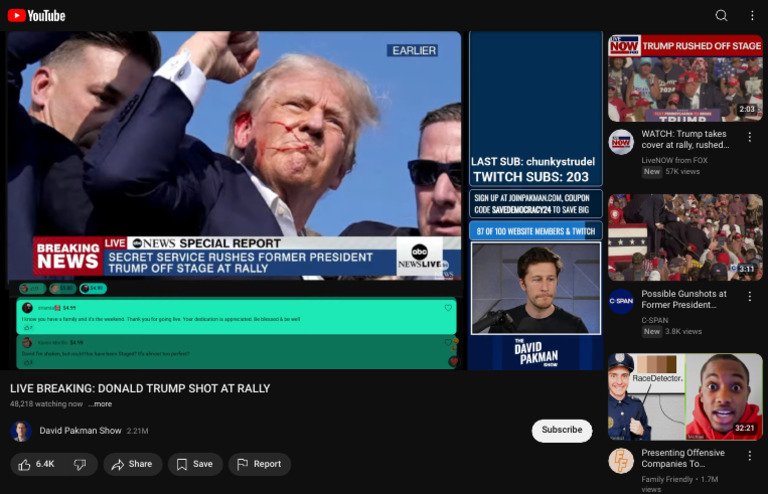Dislike the video with thumbs down
The image size is (768, 494).
tap(80, 464)
